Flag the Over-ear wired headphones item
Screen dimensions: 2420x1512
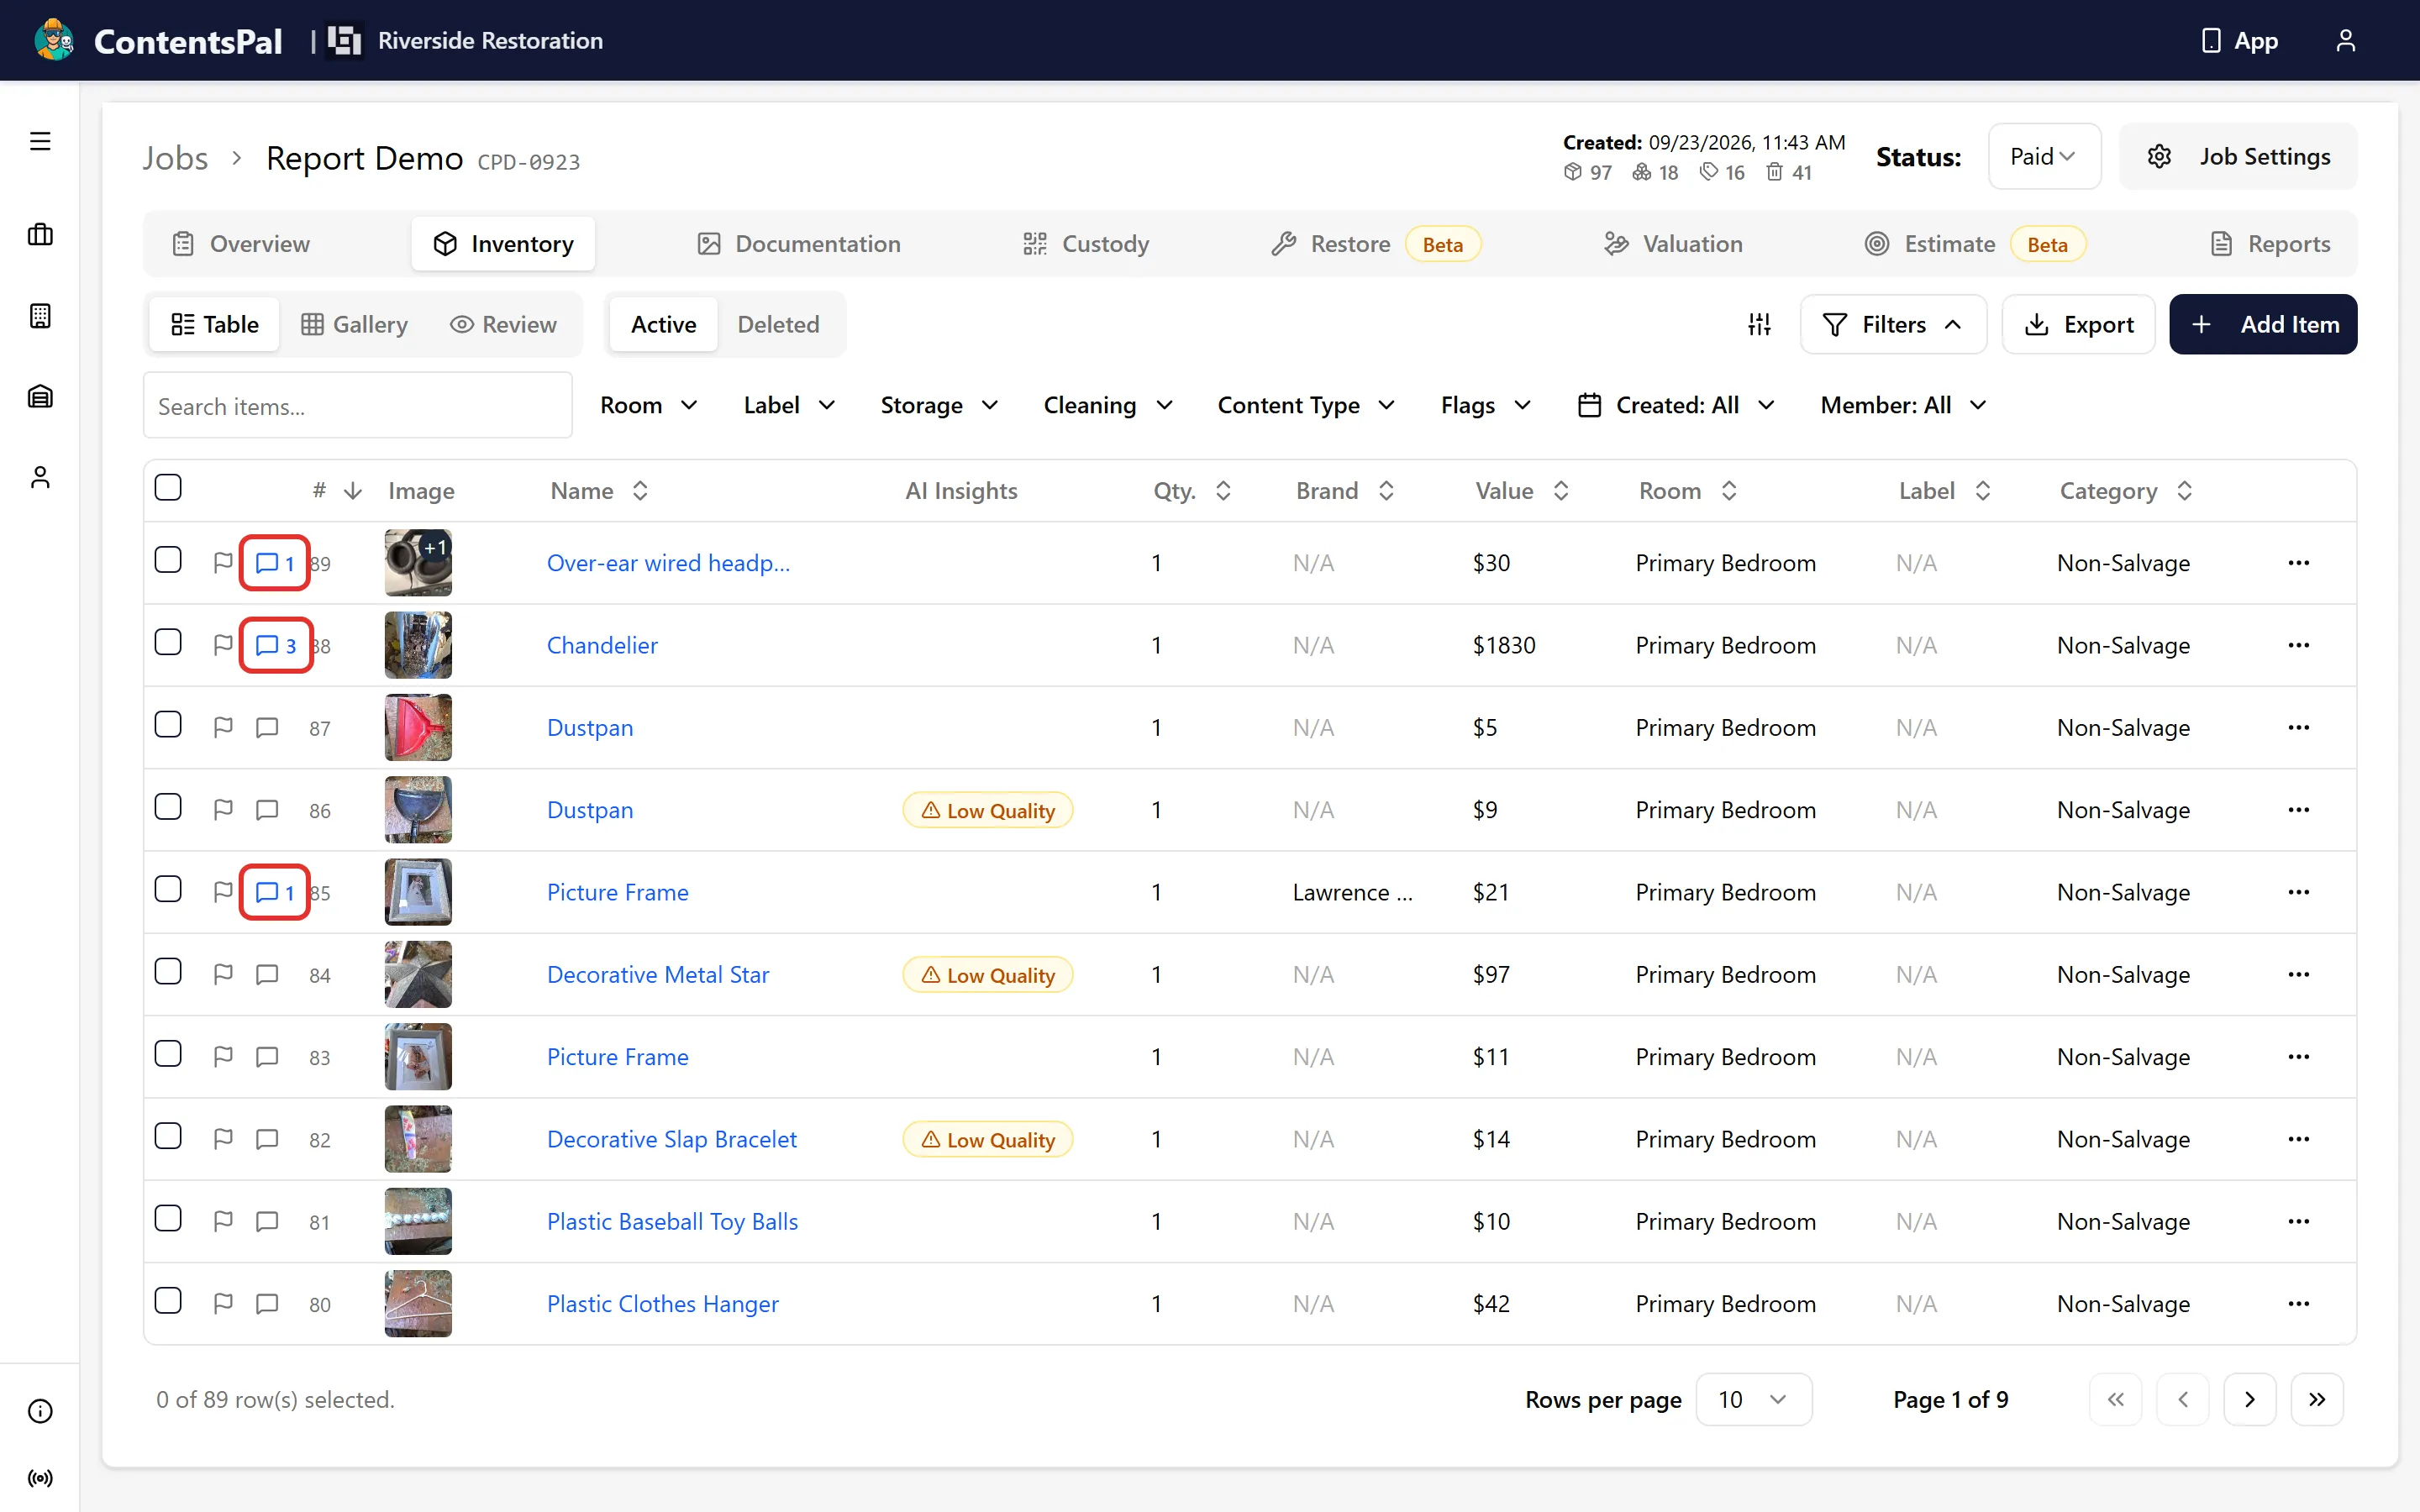(x=223, y=563)
